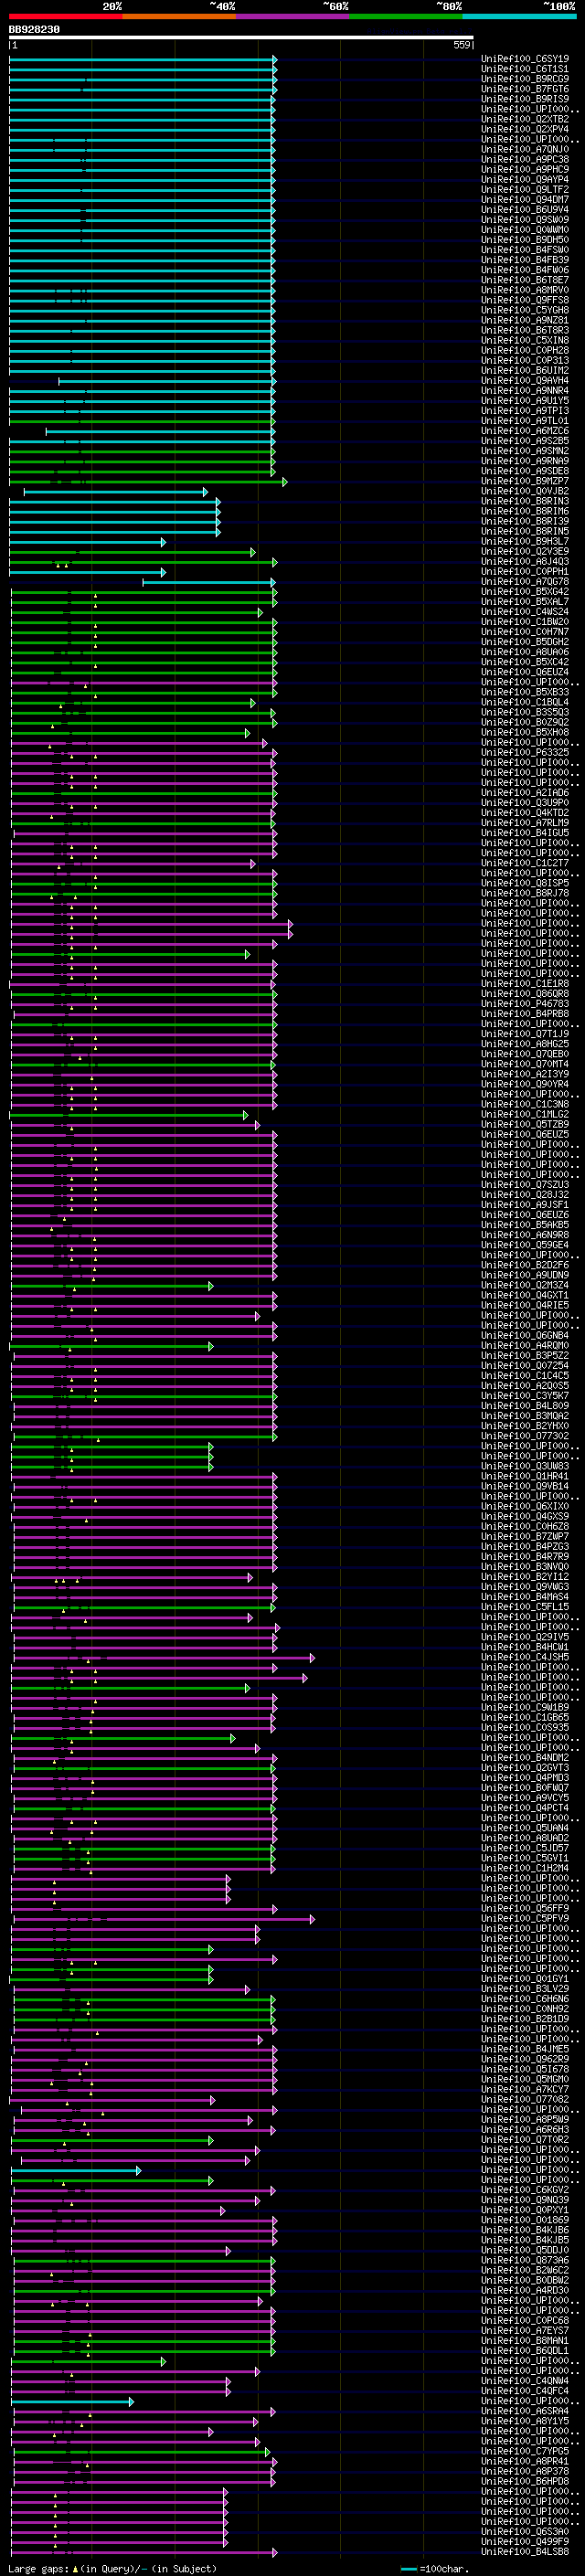Select the label UniRef100_A9S2B5
This screenshot has width=585, height=2576.
click(x=525, y=441)
